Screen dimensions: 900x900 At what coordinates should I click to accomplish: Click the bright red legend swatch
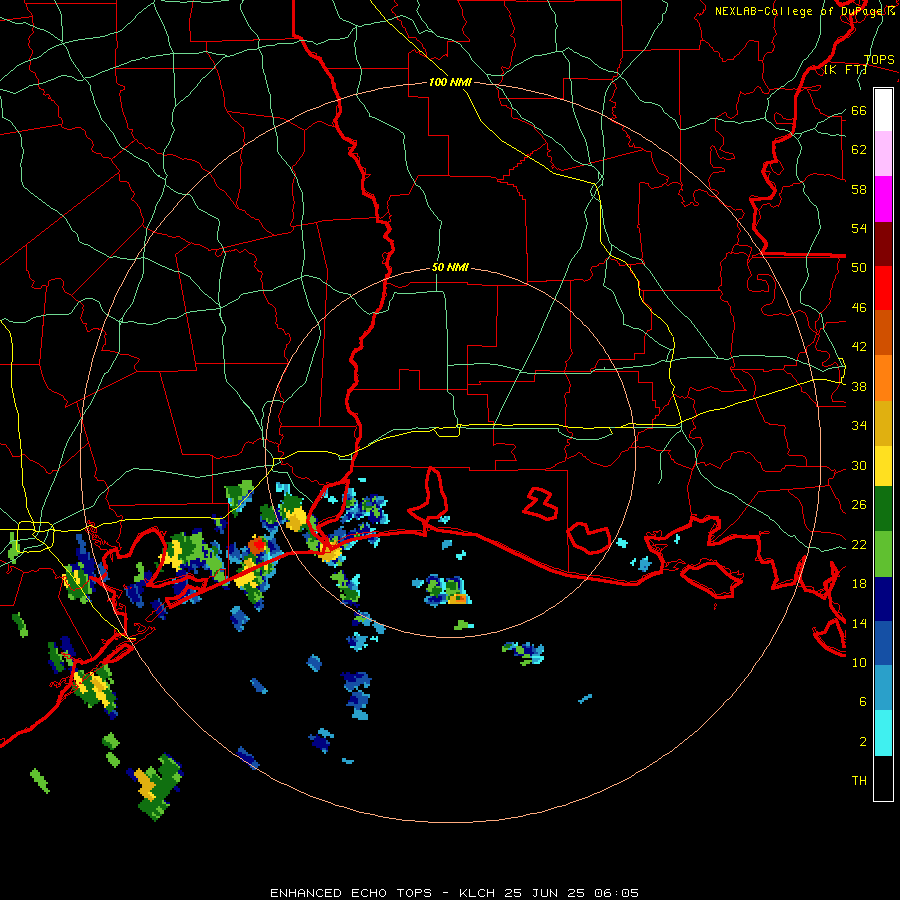tap(883, 288)
